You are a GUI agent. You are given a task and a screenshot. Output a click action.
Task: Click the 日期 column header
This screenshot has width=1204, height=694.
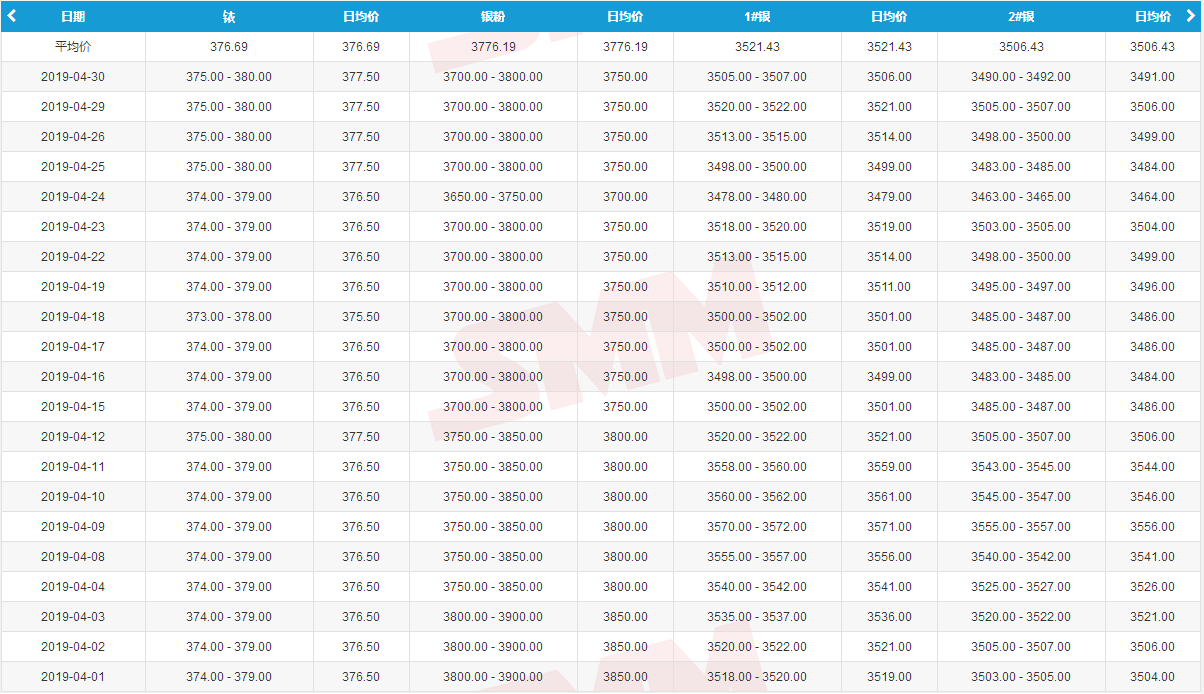pos(73,17)
